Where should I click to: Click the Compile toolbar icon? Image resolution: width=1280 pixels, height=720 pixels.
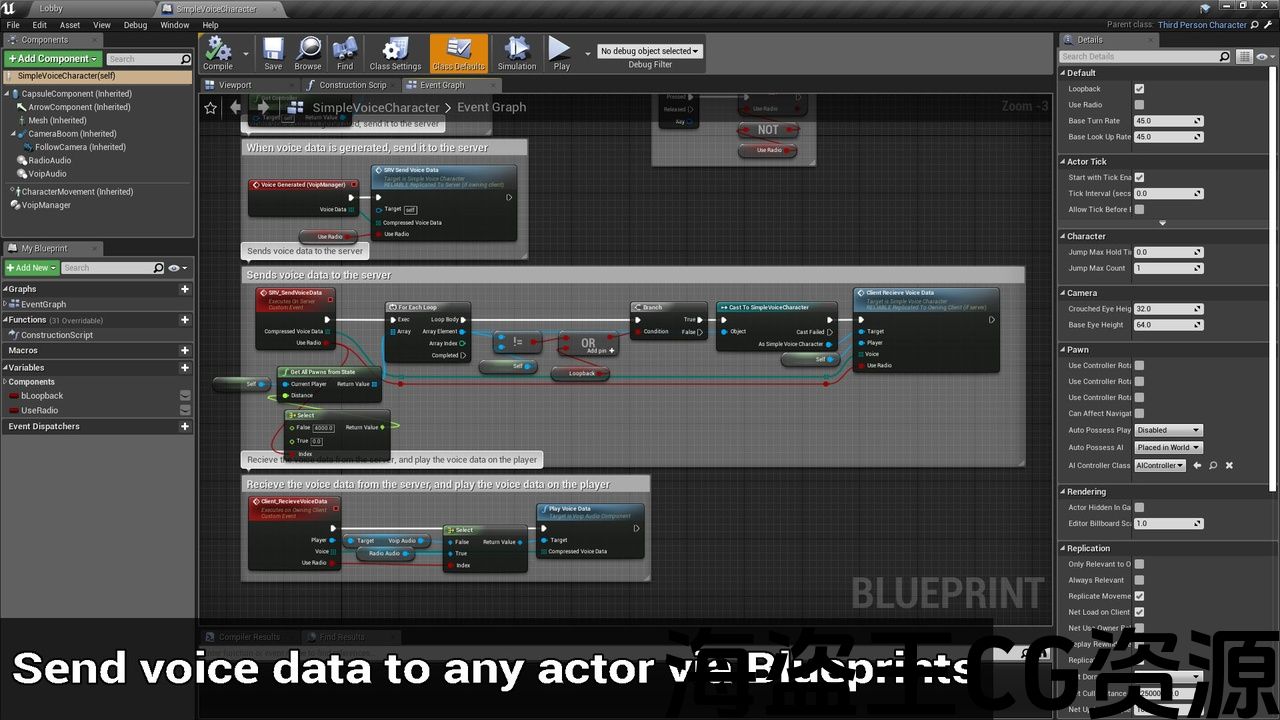click(x=218, y=52)
